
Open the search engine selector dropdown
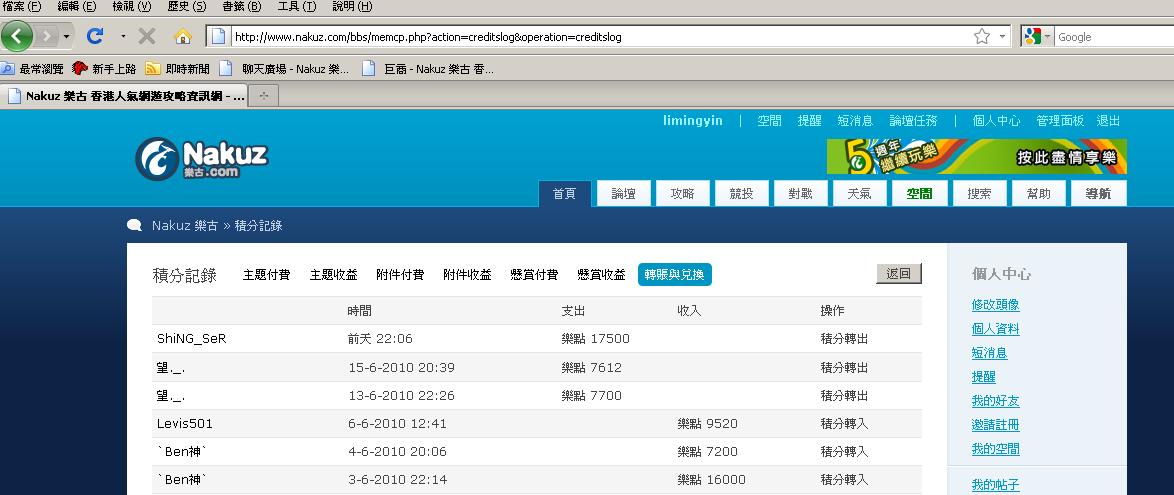click(1048, 37)
